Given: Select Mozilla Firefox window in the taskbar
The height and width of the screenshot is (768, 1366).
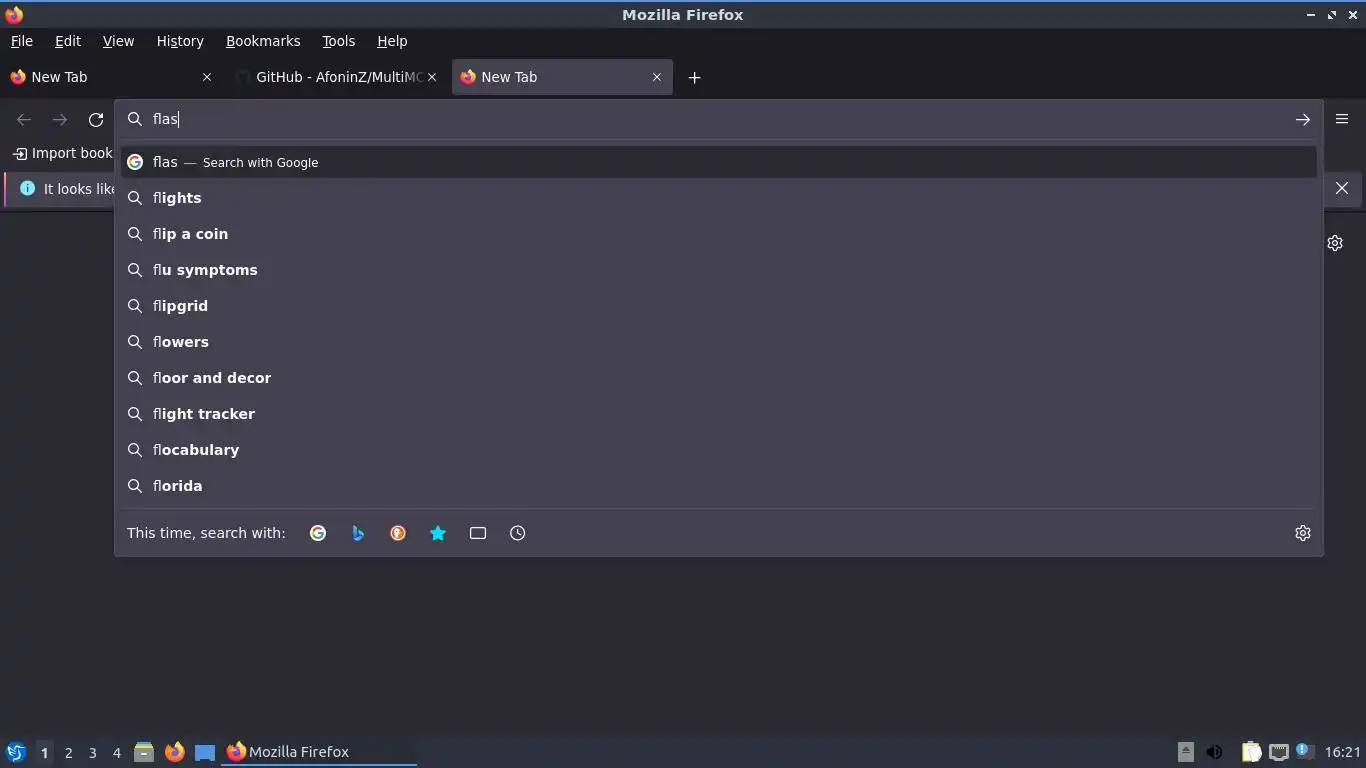Looking at the screenshot, I should point(319,752).
